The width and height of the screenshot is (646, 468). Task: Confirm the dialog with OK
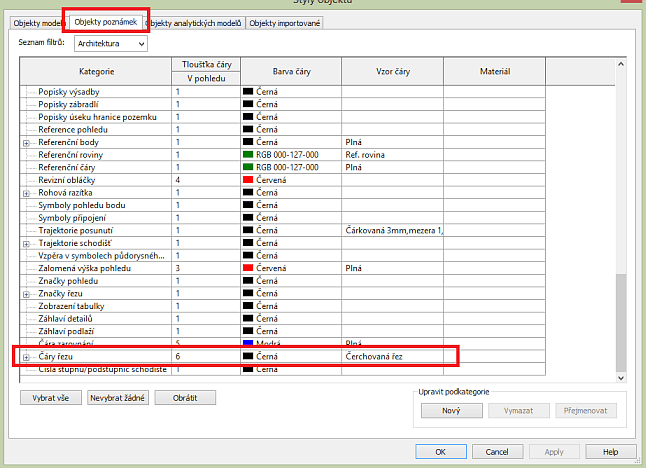click(440, 452)
